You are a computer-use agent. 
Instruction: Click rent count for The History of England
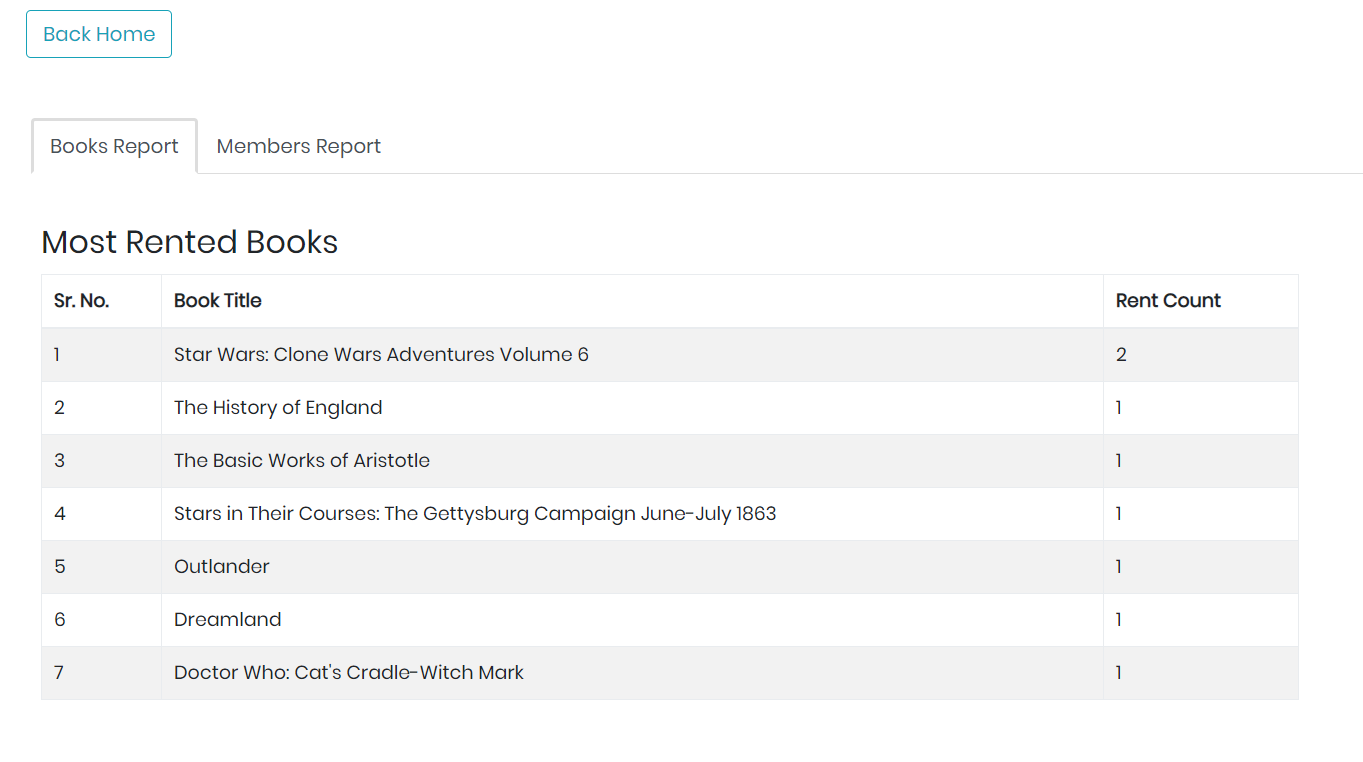[x=1119, y=407]
